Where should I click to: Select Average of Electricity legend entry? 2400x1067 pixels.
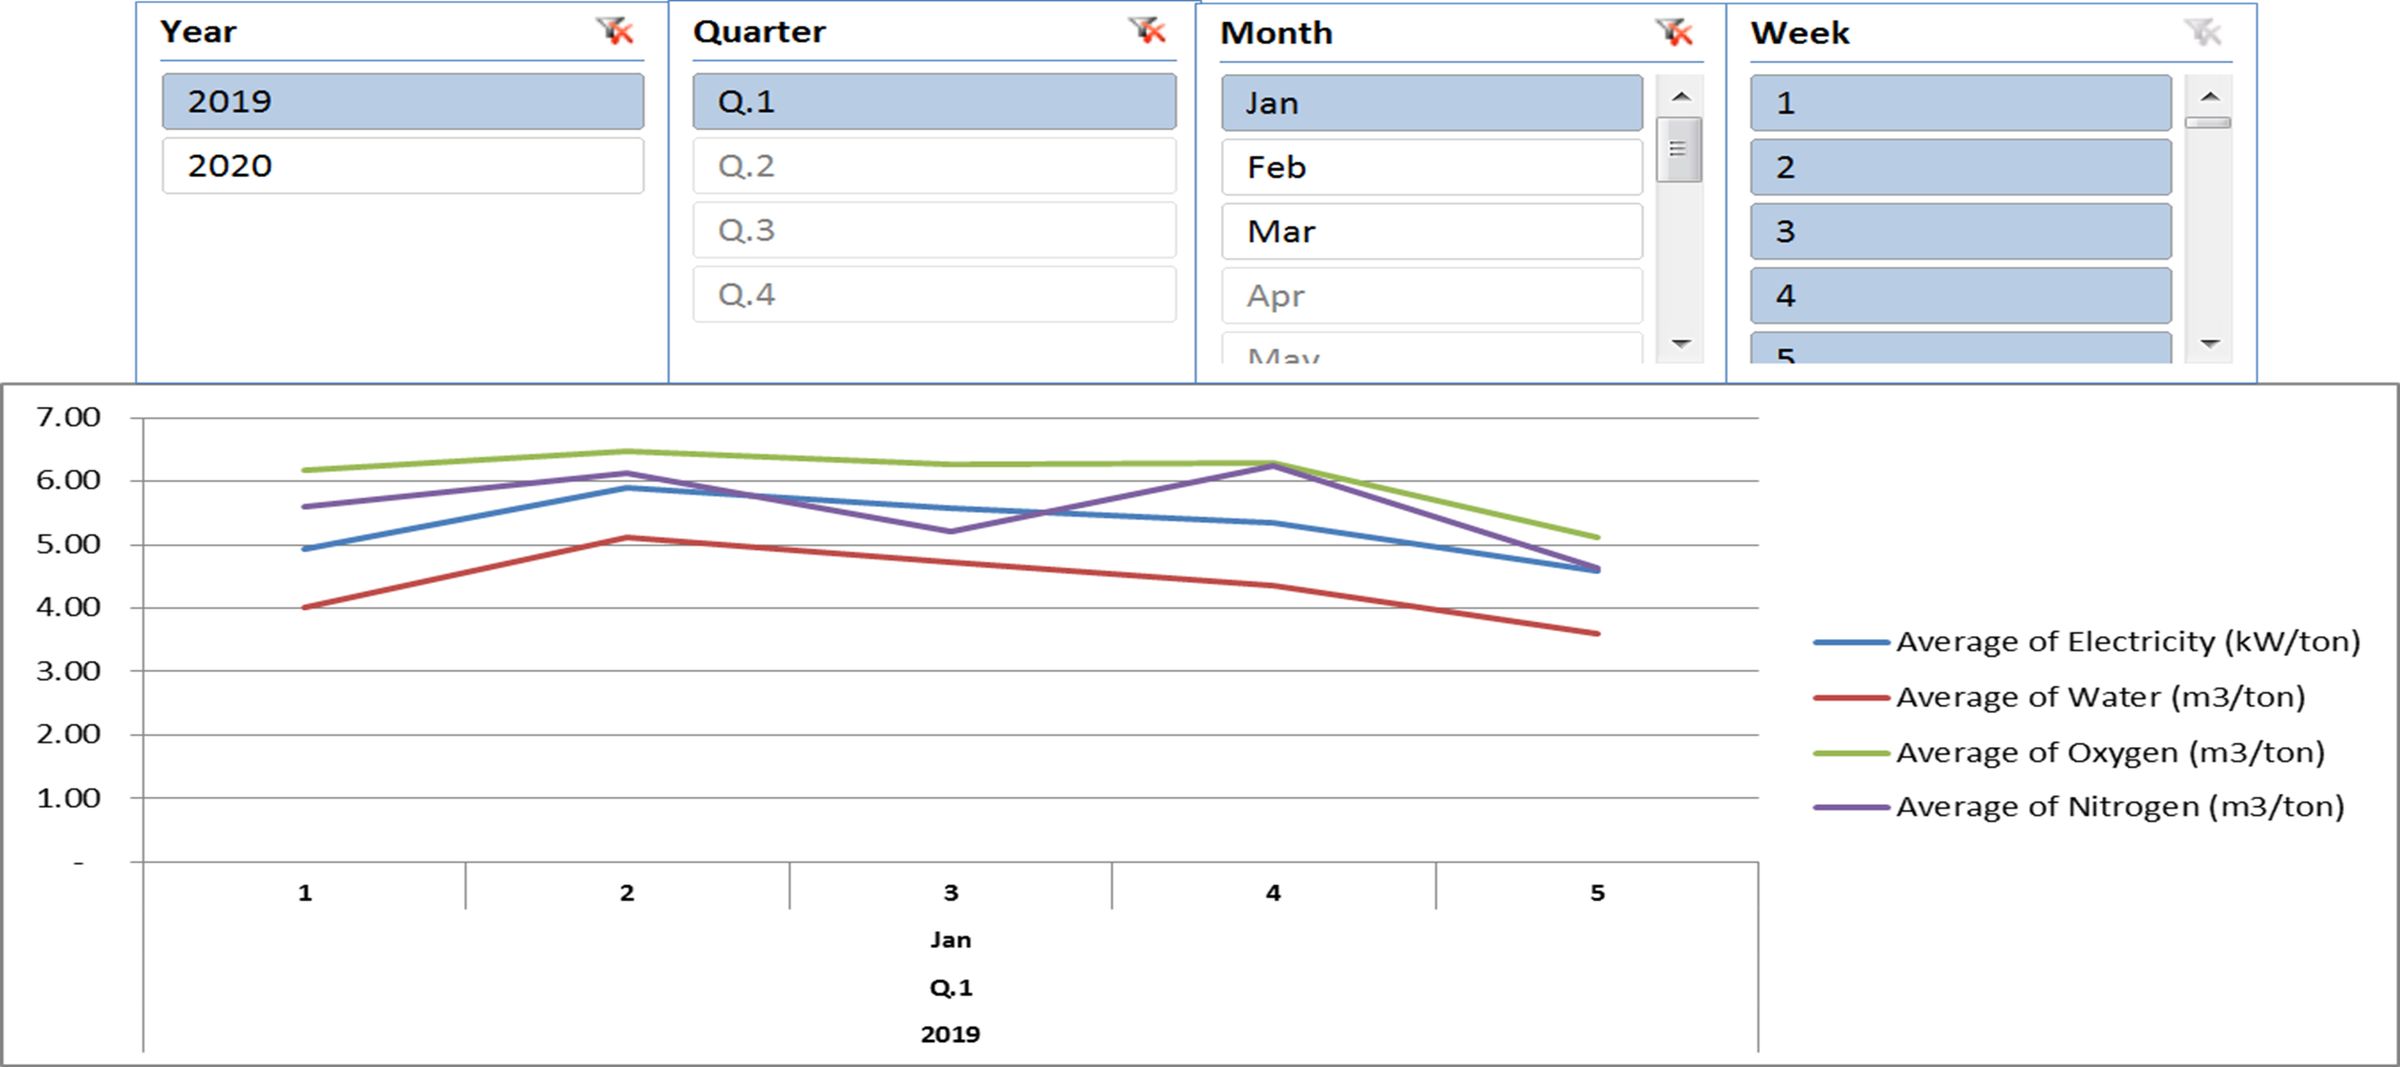click(2127, 642)
